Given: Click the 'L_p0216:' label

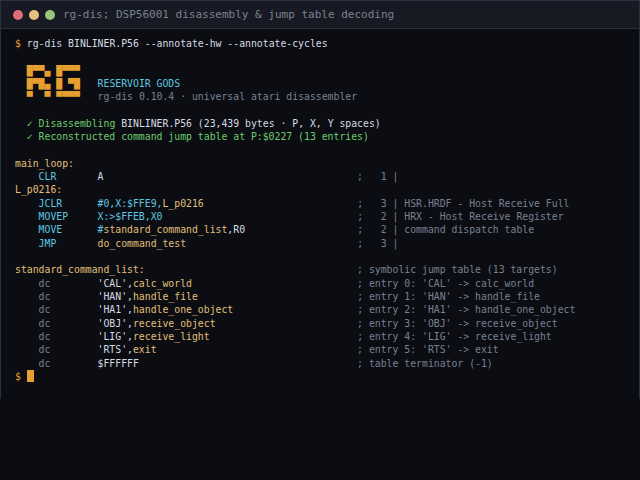Looking at the screenshot, I should coord(38,189).
